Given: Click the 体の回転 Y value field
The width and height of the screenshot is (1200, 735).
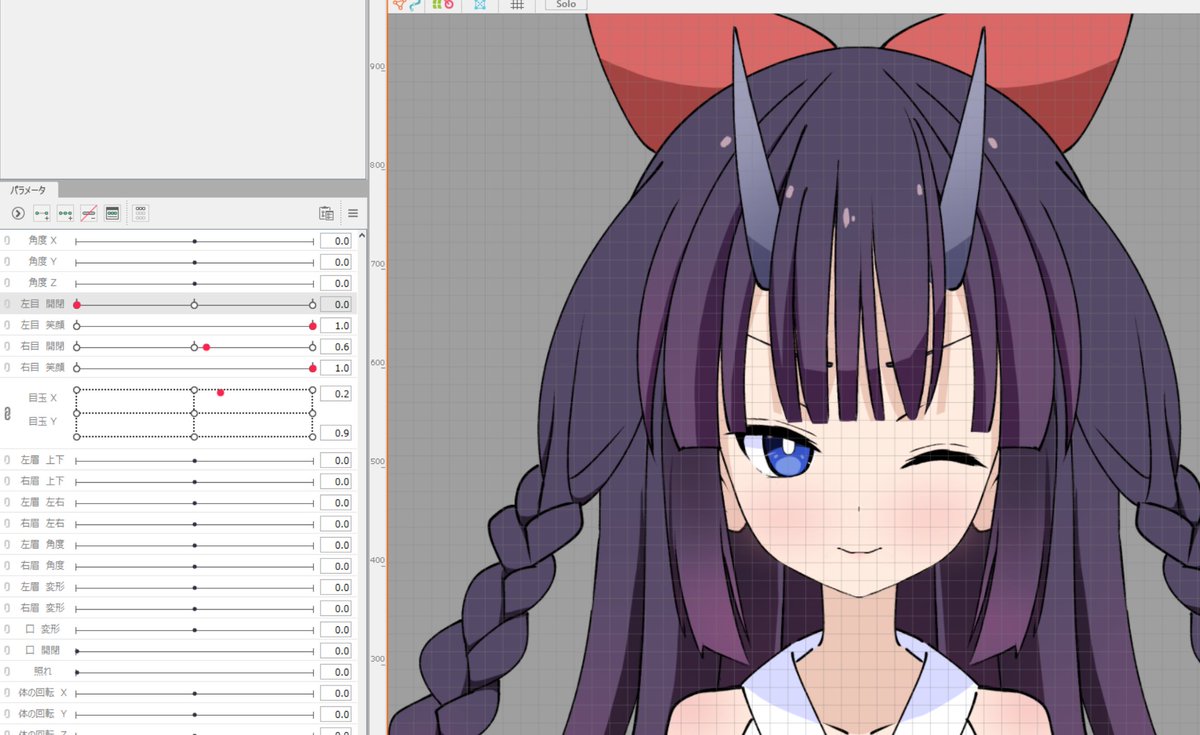Looking at the screenshot, I should pyautogui.click(x=336, y=714).
